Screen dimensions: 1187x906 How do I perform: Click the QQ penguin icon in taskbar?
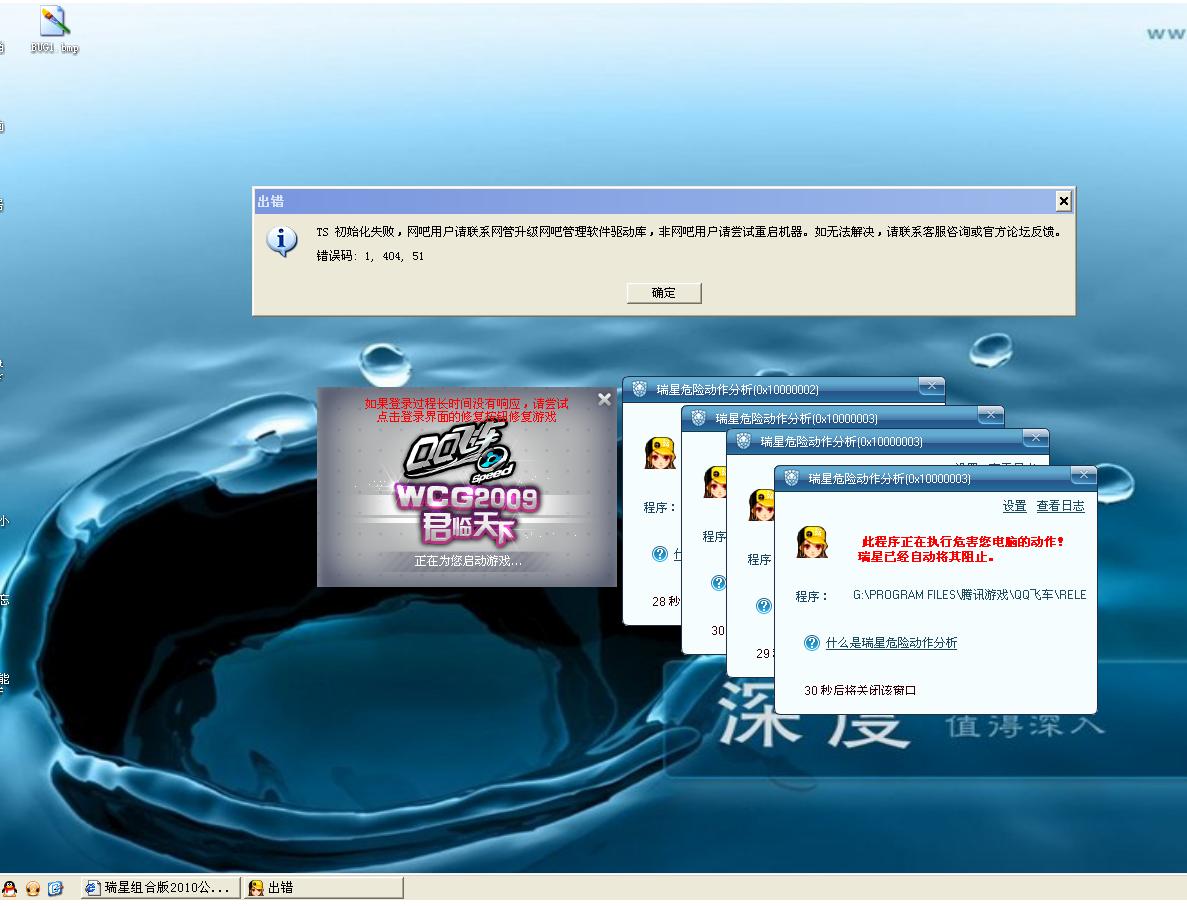tap(9, 889)
